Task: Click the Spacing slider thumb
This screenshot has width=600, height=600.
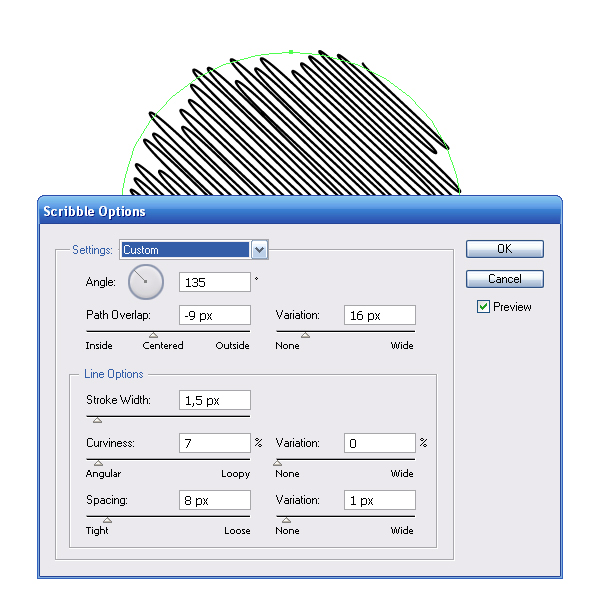Action: [108, 520]
